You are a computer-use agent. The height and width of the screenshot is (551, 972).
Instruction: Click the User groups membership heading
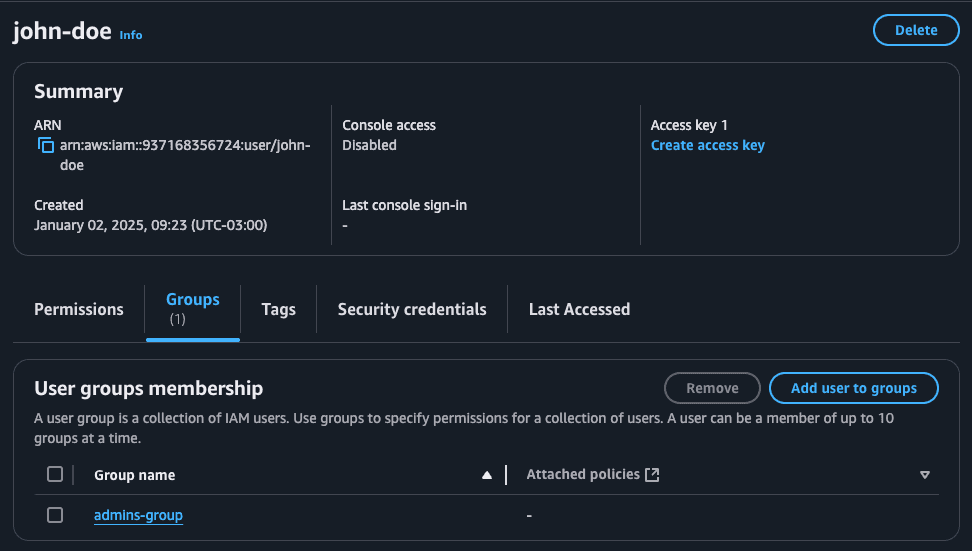pos(149,389)
